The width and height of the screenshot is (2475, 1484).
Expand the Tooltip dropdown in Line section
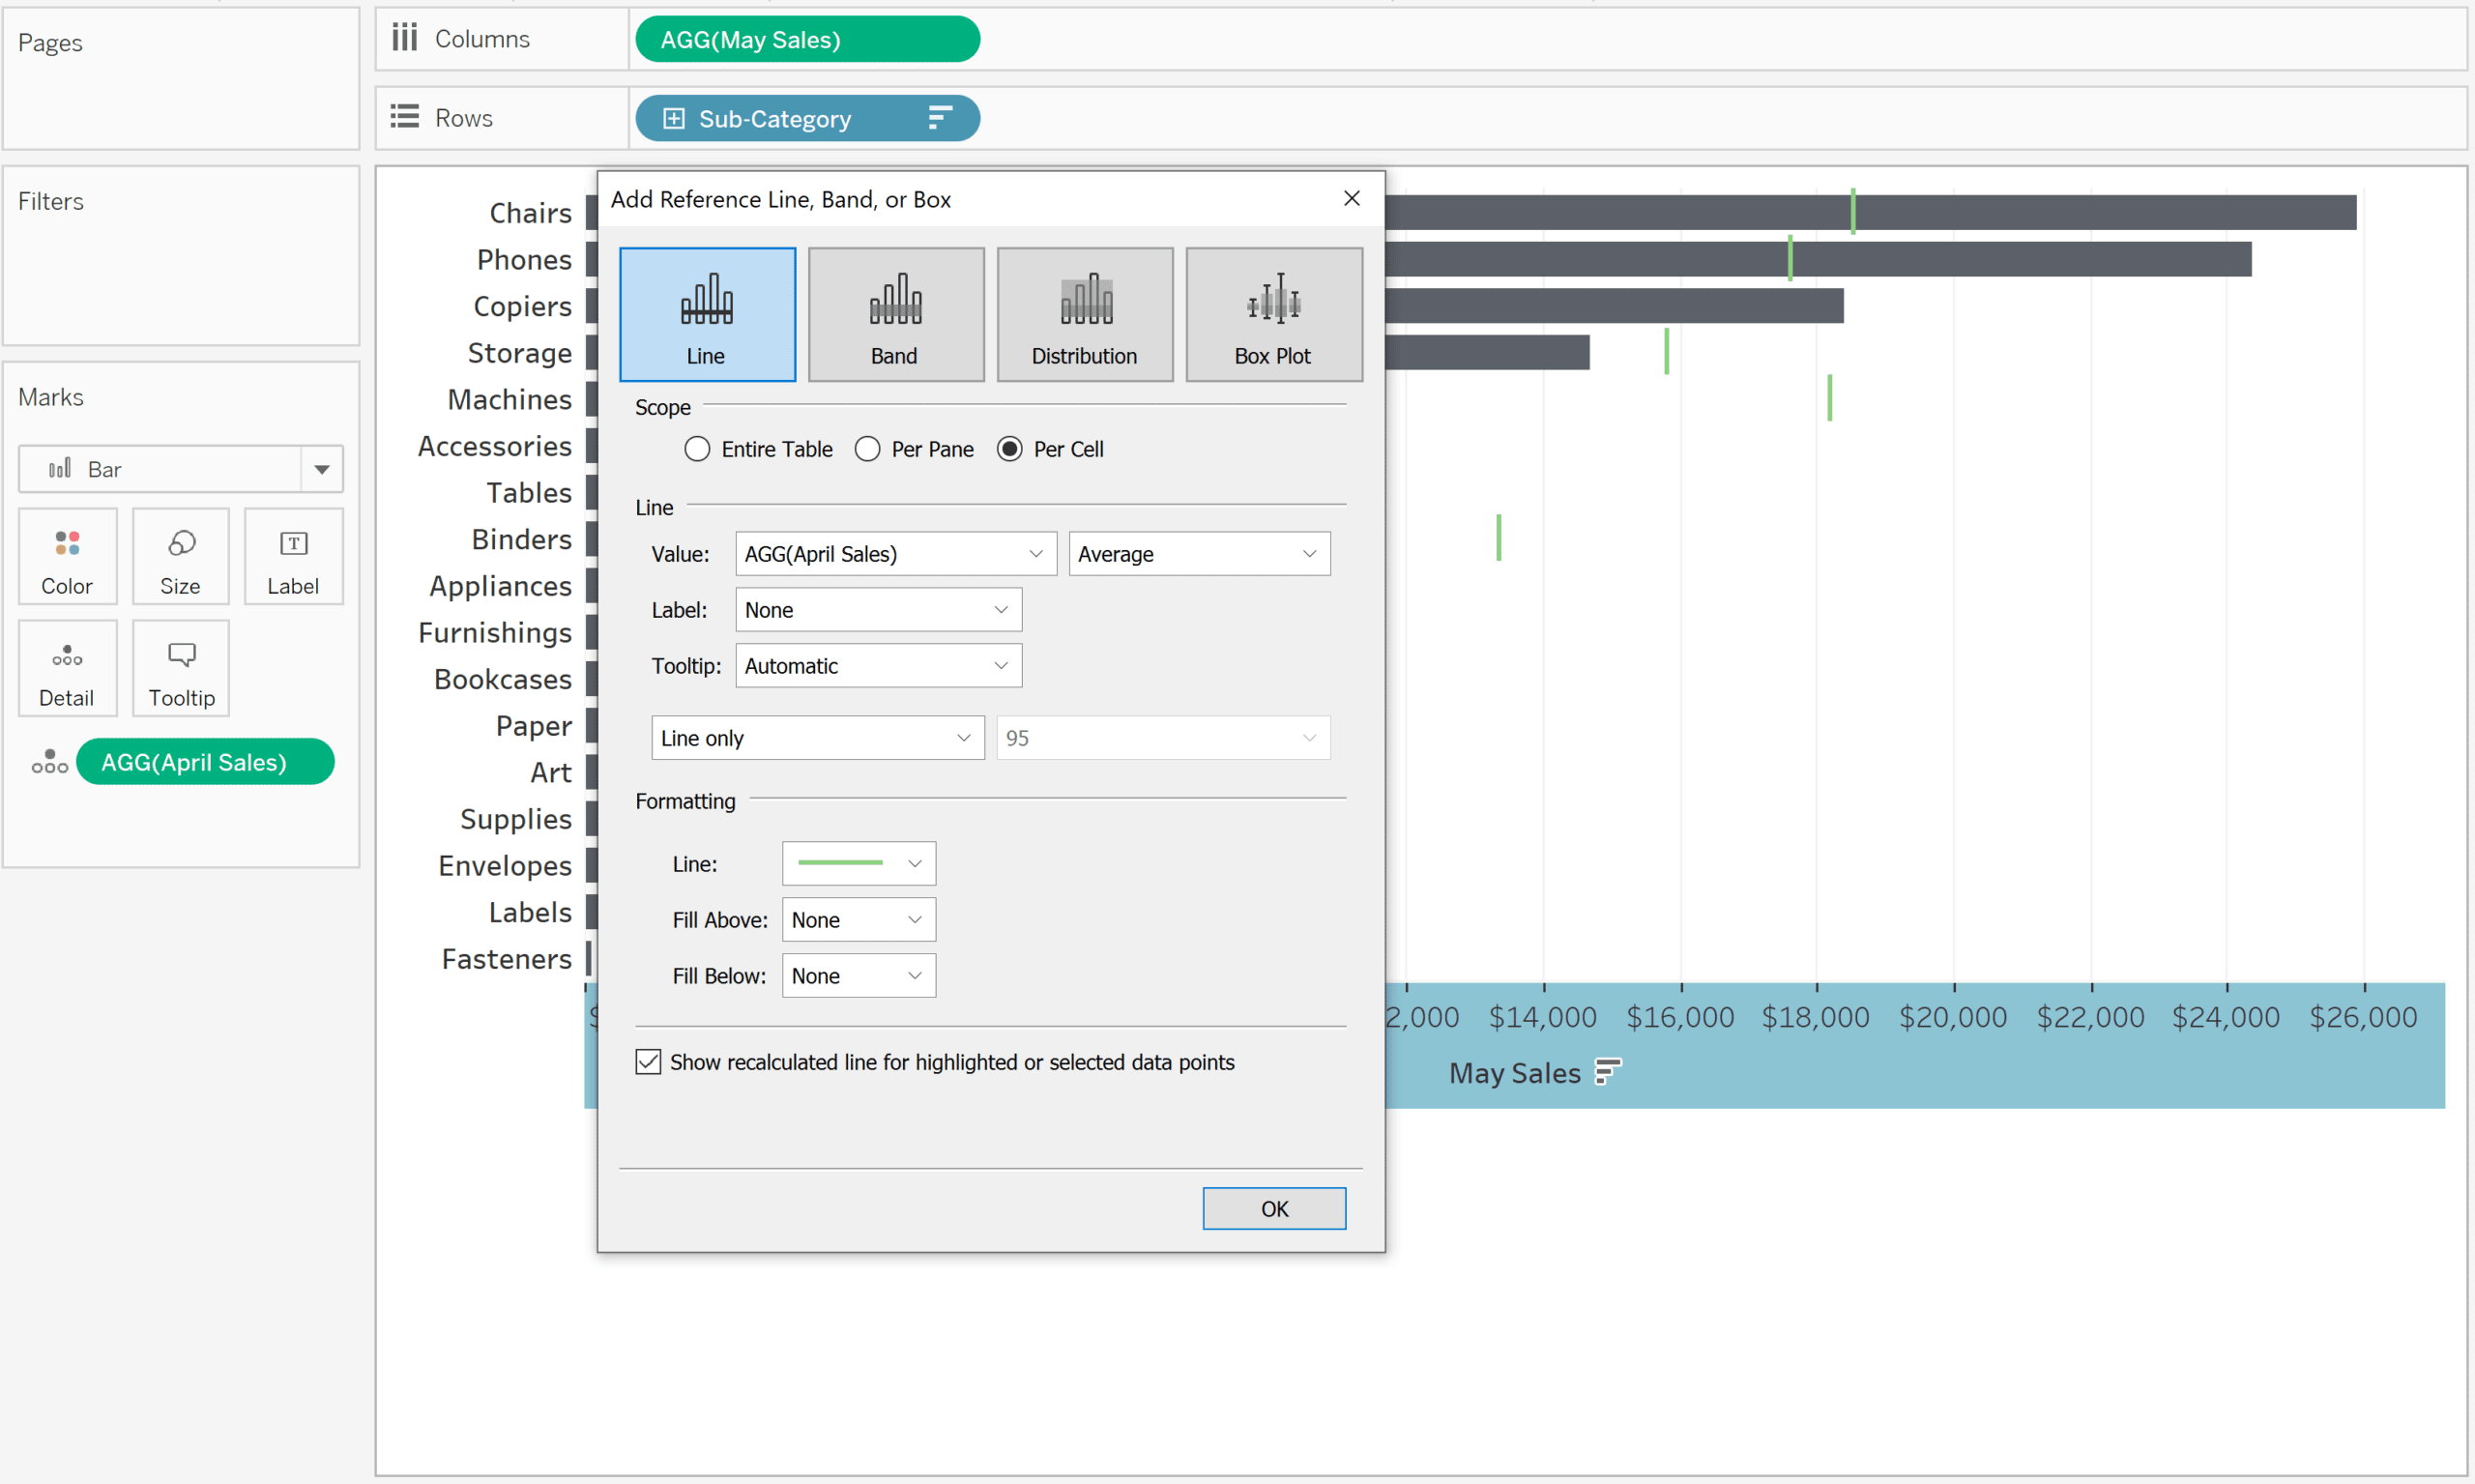tap(1002, 666)
